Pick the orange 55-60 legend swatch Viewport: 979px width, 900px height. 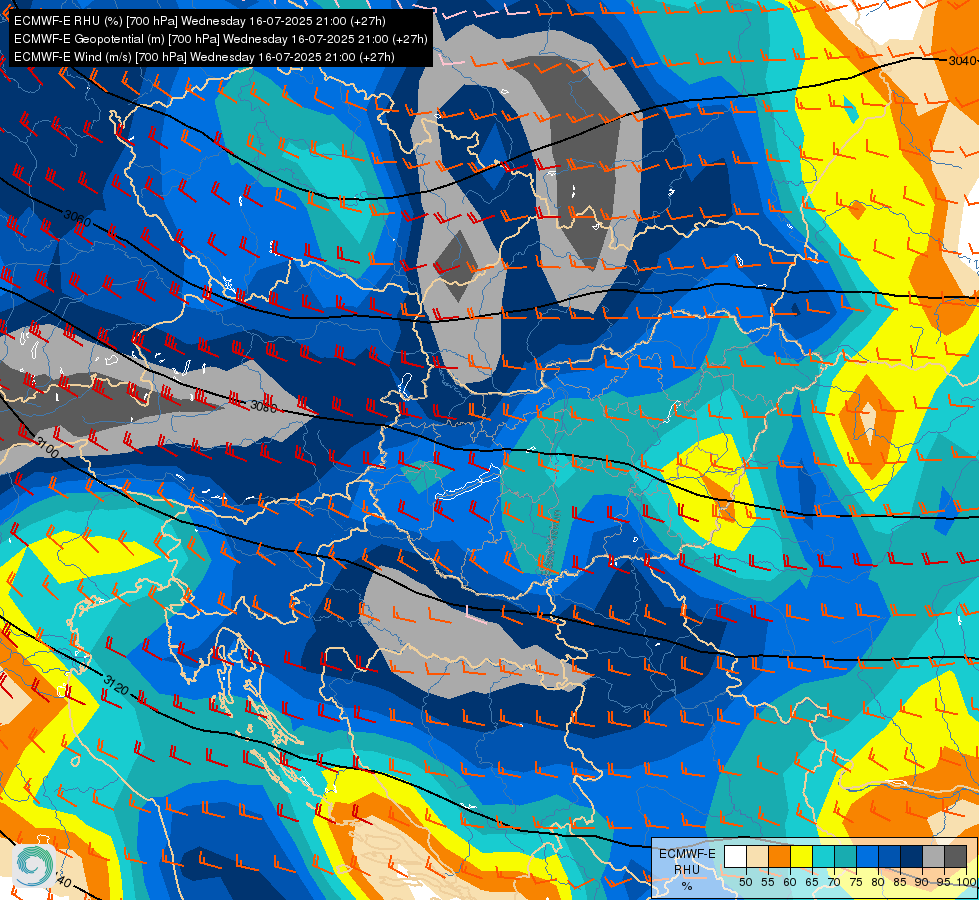(779, 856)
